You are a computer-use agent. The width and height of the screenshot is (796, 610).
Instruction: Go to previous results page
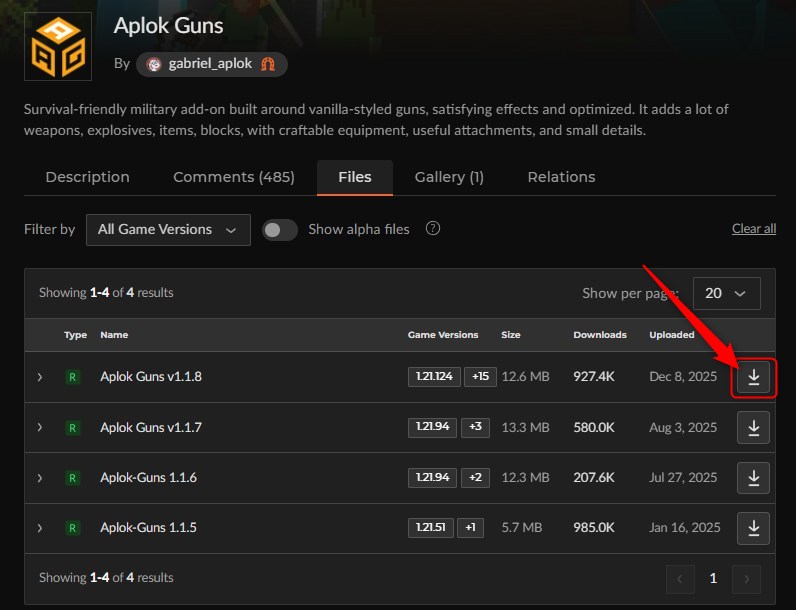[680, 579]
